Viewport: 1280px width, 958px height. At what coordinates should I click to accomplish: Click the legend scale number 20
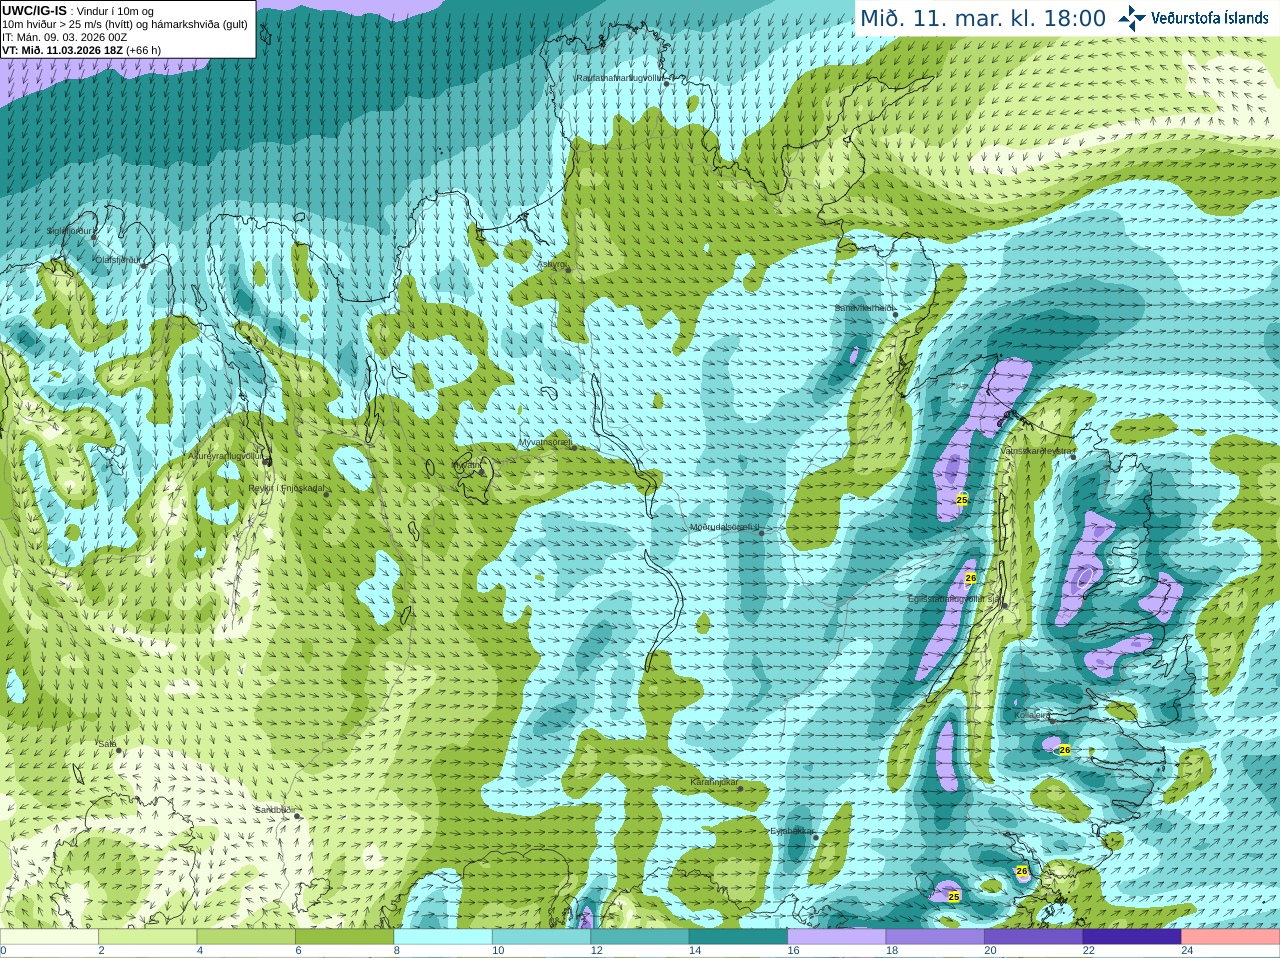[990, 951]
